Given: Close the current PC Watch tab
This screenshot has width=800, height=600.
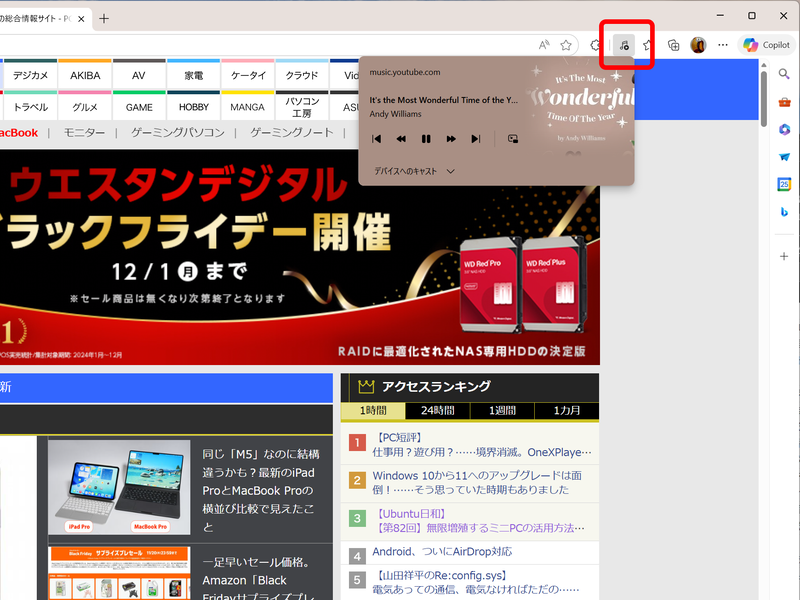Looking at the screenshot, I should tap(81, 19).
